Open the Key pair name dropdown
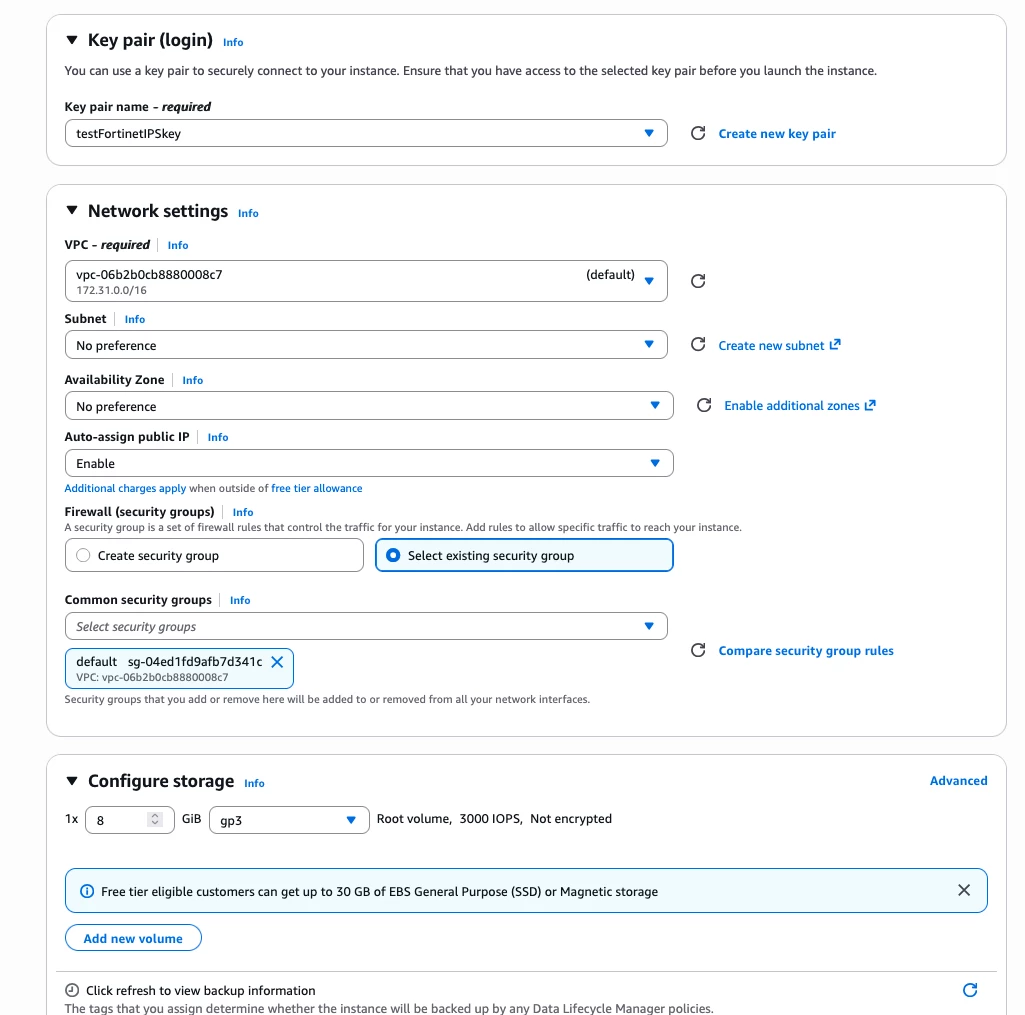The image size is (1025, 1015). [366, 133]
